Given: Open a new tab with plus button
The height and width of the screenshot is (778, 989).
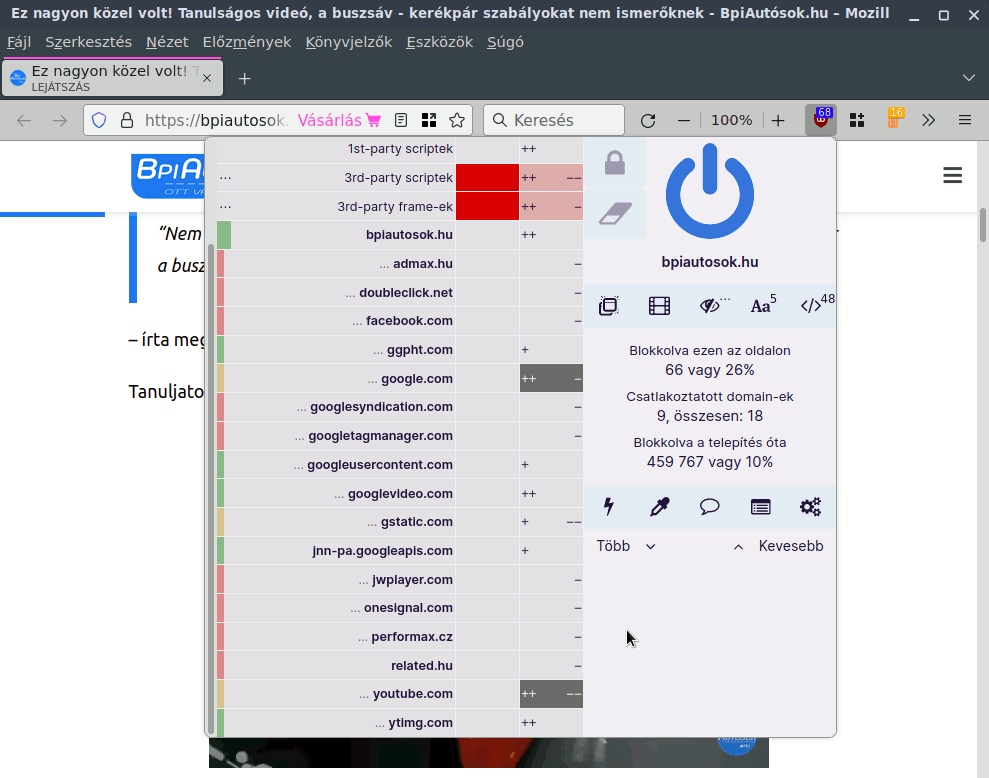Looking at the screenshot, I should [x=245, y=78].
